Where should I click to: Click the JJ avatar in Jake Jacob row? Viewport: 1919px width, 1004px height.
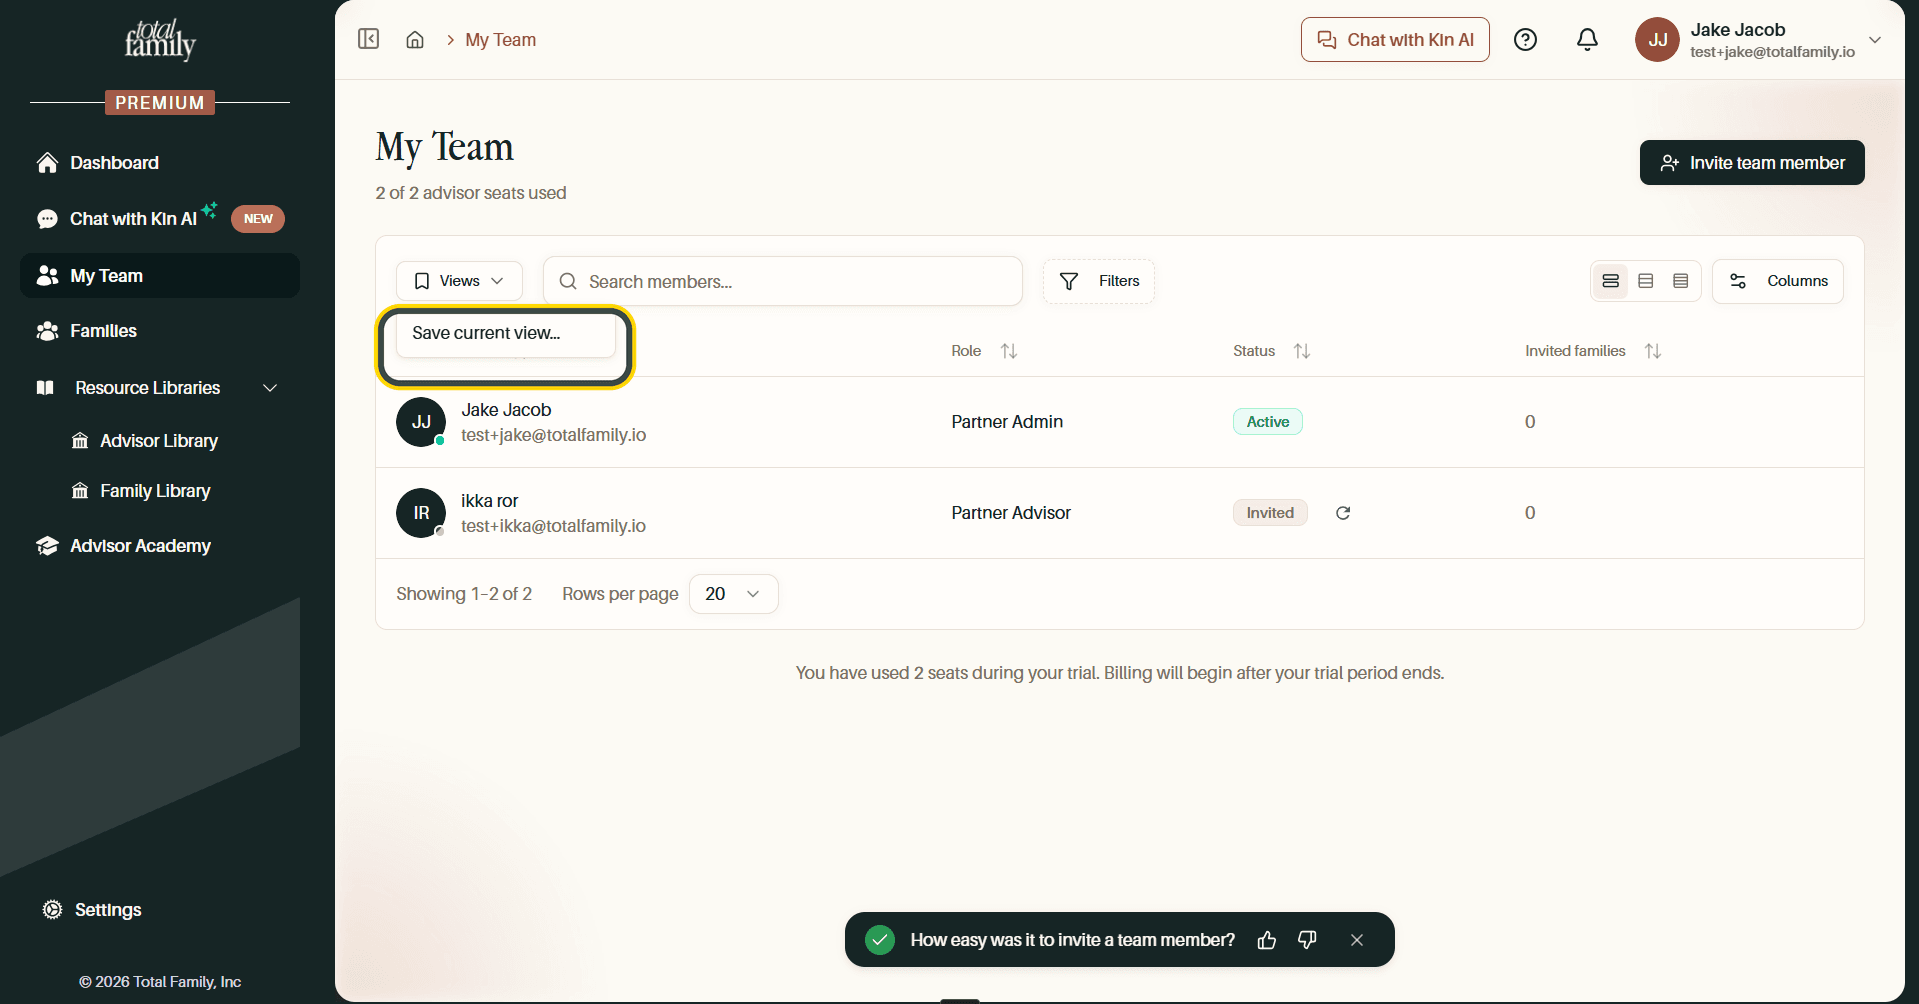pyautogui.click(x=421, y=422)
